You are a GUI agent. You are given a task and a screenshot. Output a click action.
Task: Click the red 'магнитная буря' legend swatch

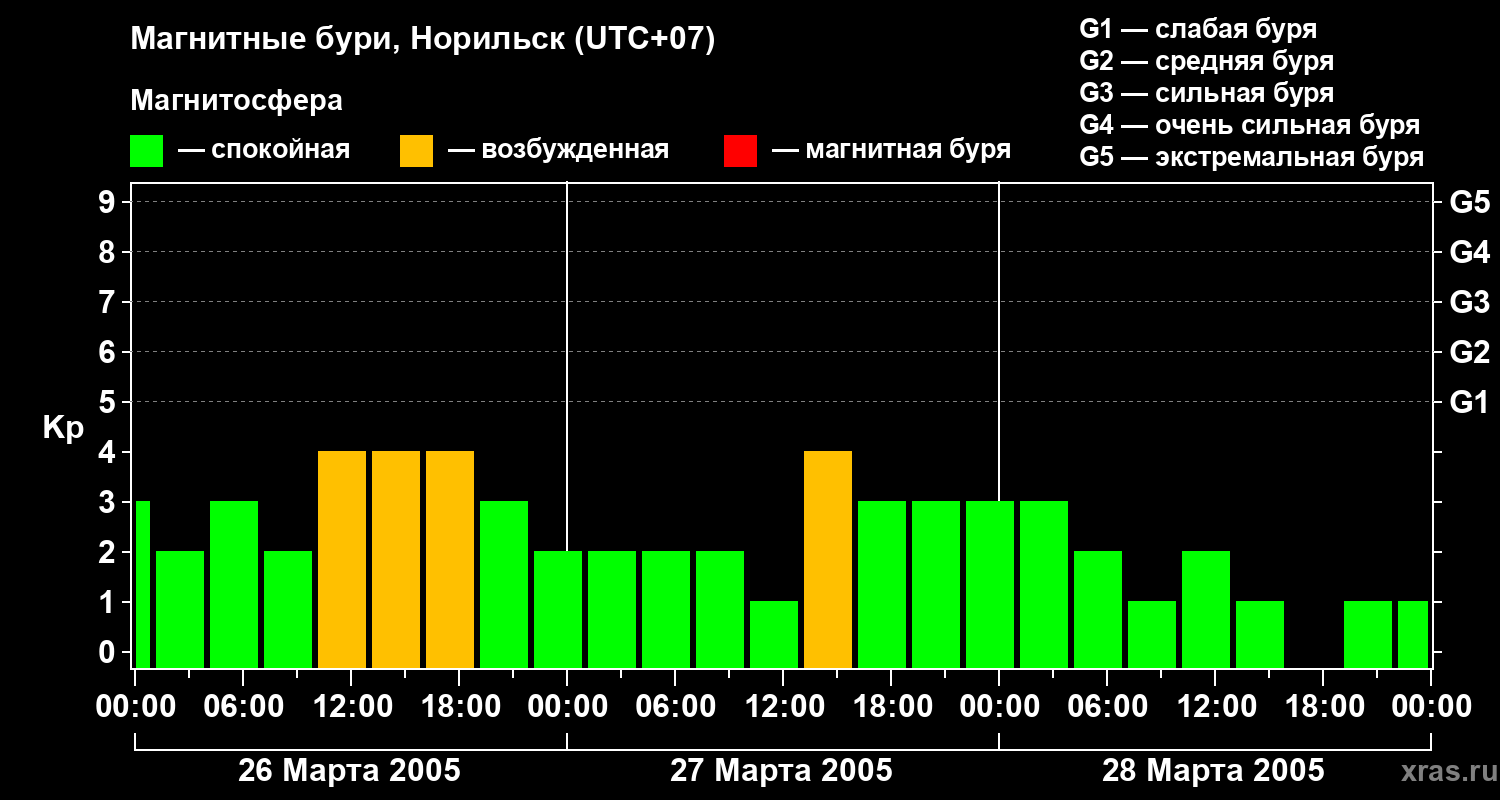click(740, 151)
